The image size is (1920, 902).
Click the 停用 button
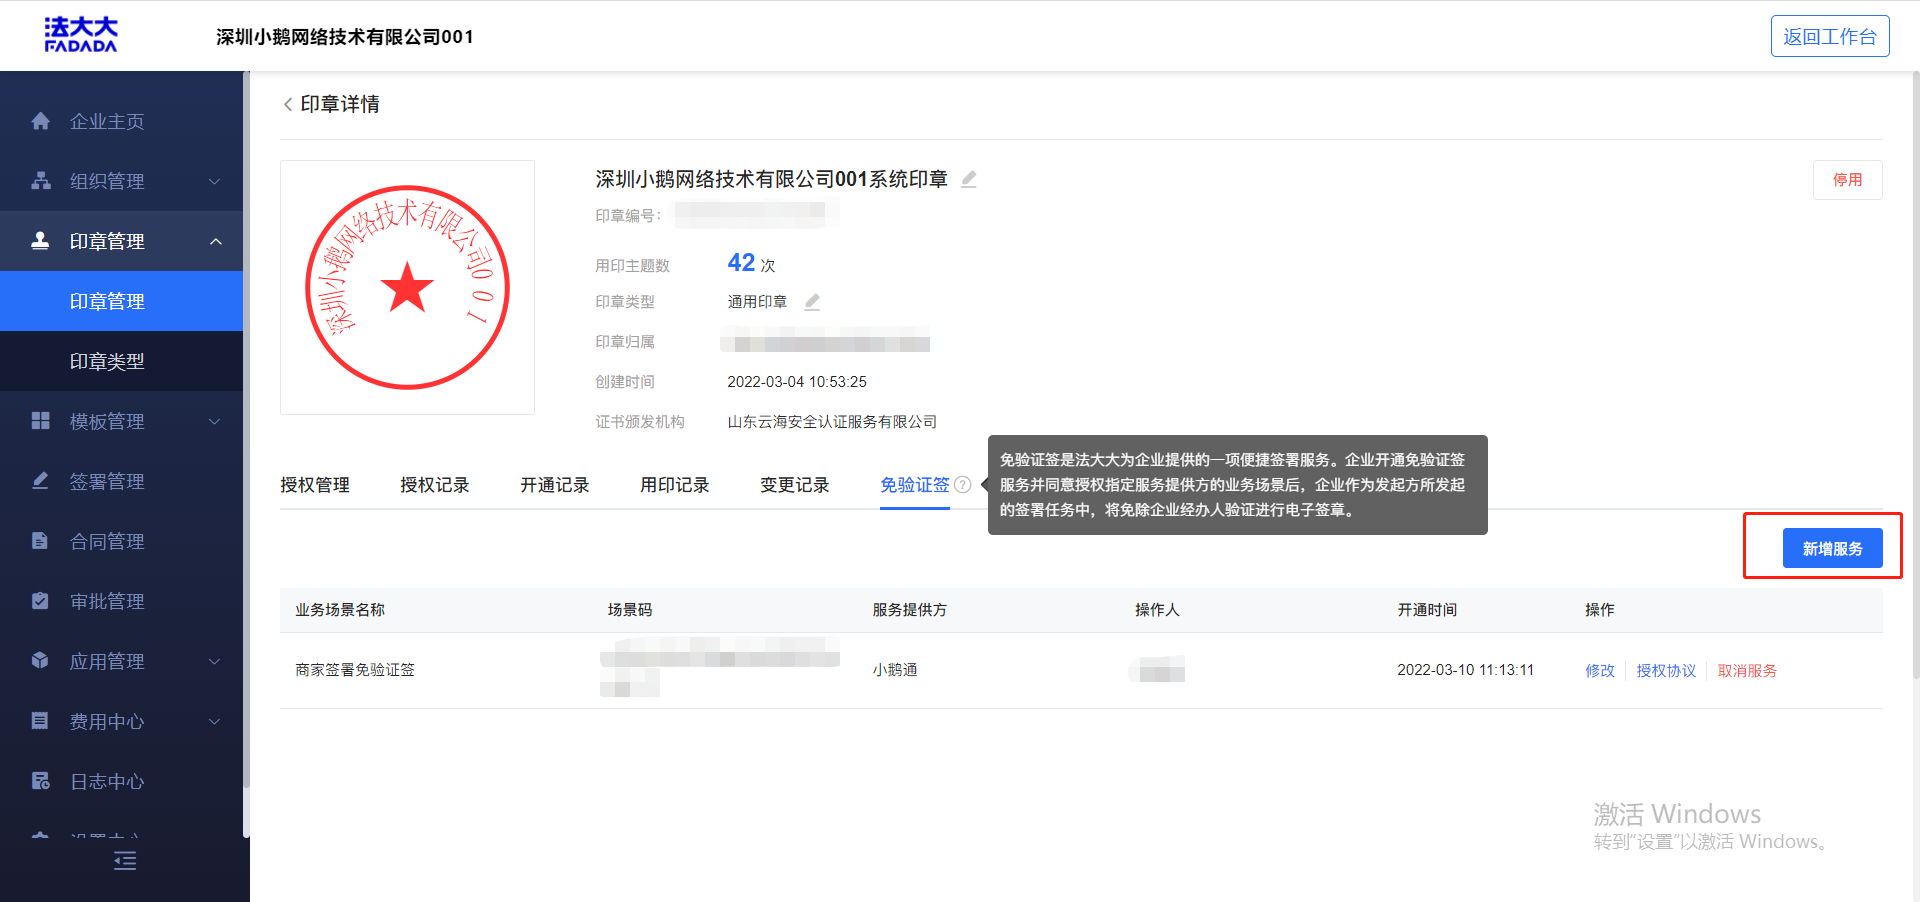click(x=1848, y=180)
